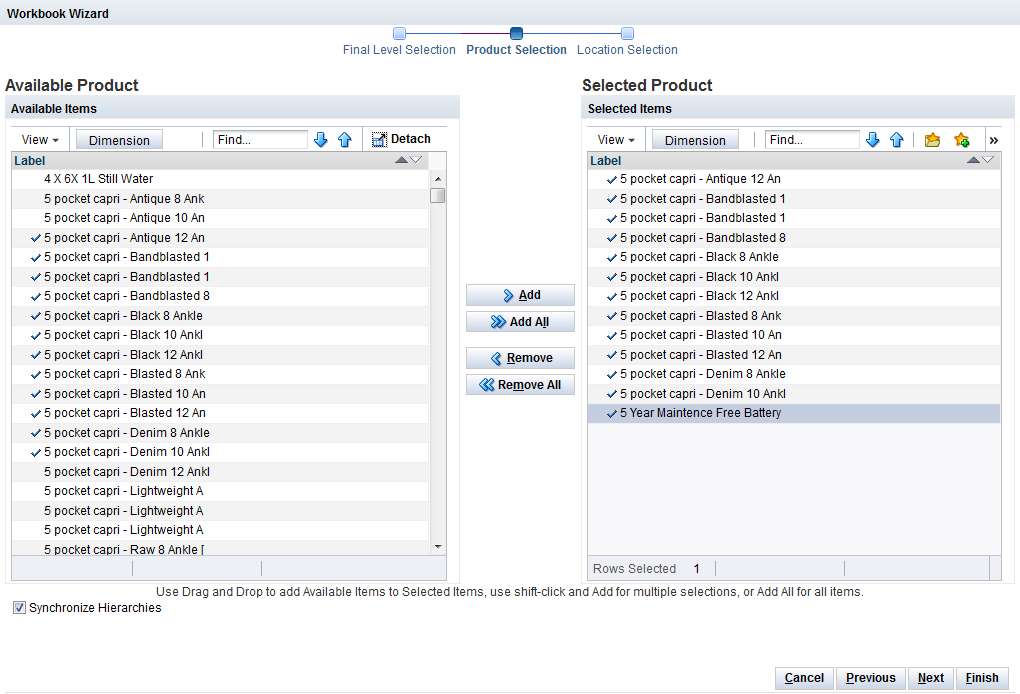Screen dimensions: 1020x694
Task: Click the star with plus icon in Selected Items
Action: 961,139
